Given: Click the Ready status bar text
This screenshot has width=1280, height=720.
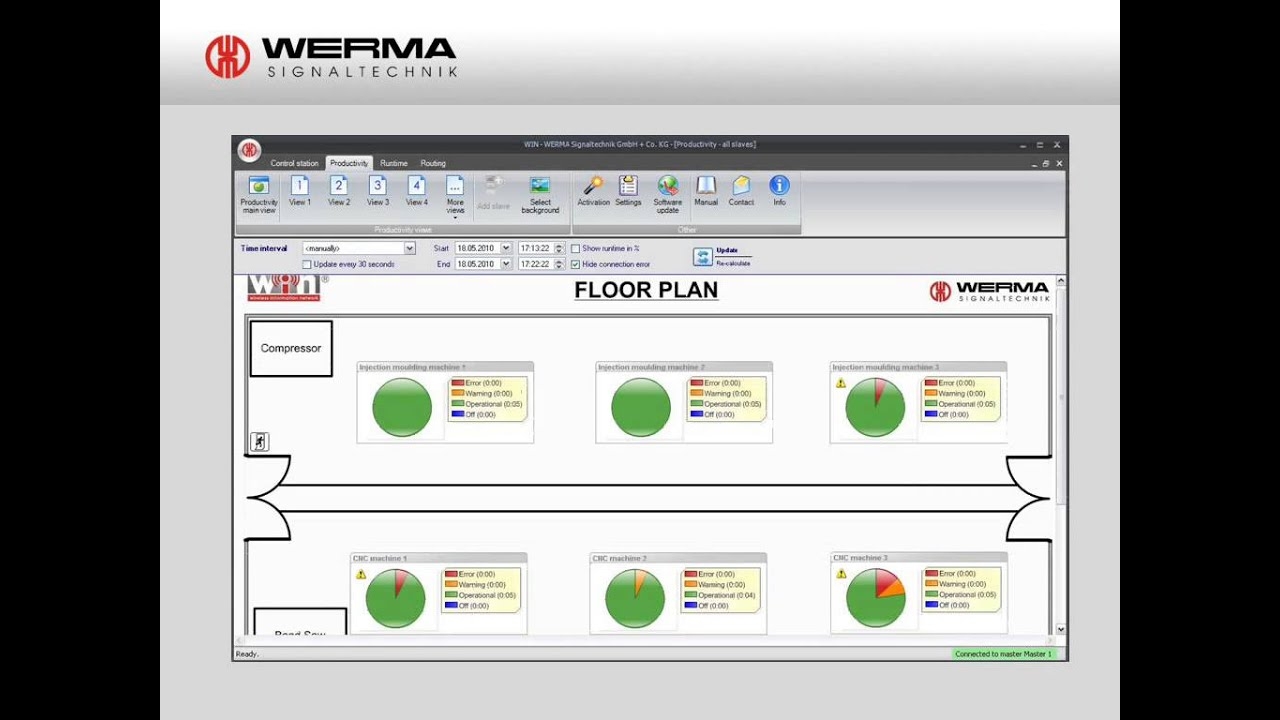Looking at the screenshot, I should click(x=247, y=654).
